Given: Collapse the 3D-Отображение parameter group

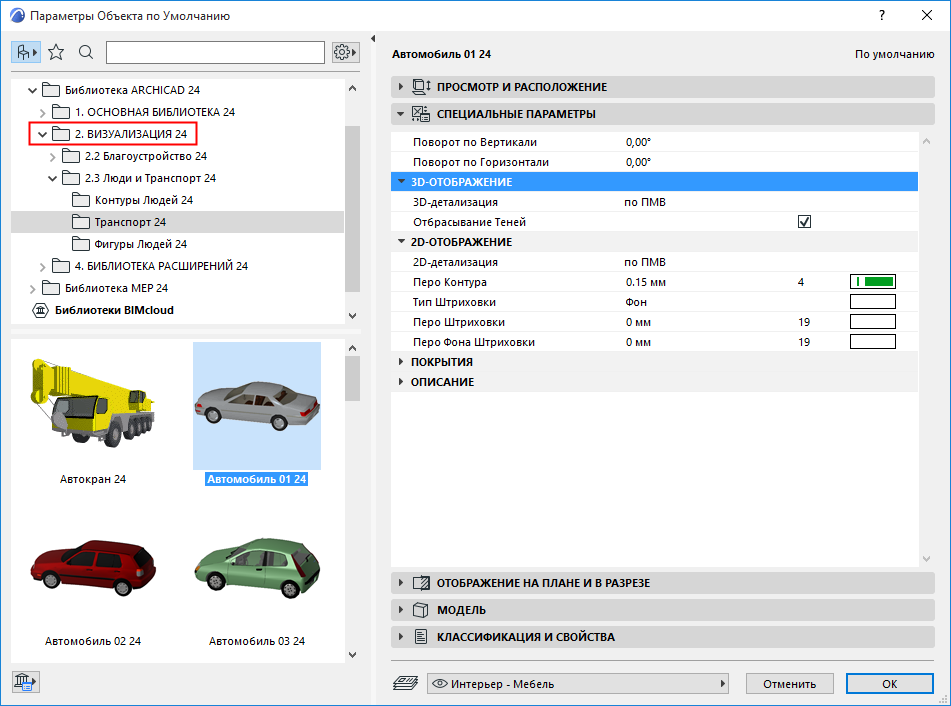Looking at the screenshot, I should point(400,181).
